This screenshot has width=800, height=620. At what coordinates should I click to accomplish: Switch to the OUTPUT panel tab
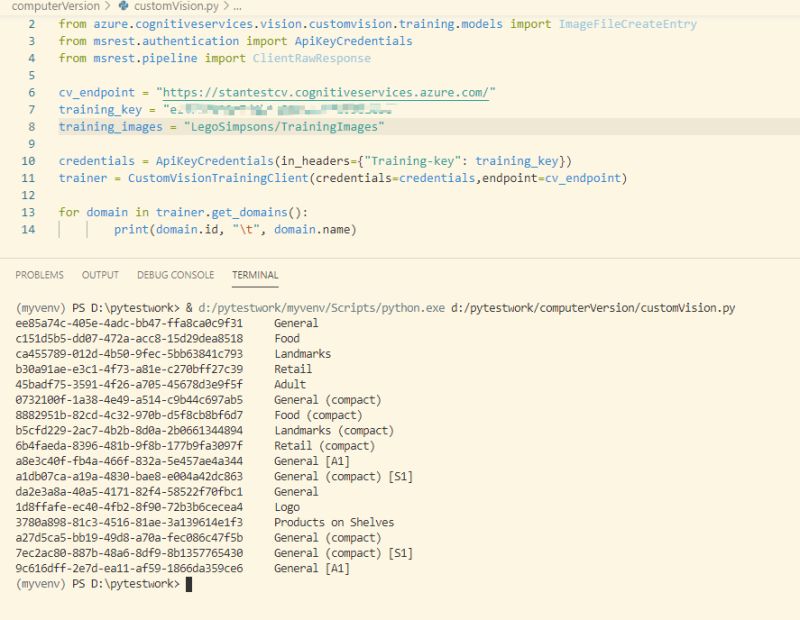[100, 275]
